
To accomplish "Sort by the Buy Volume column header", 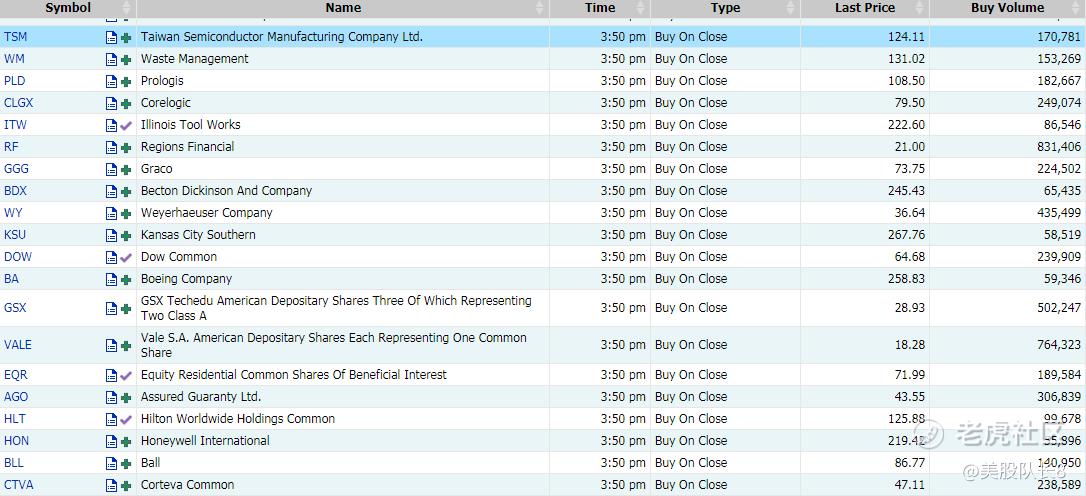I will coord(1007,8).
